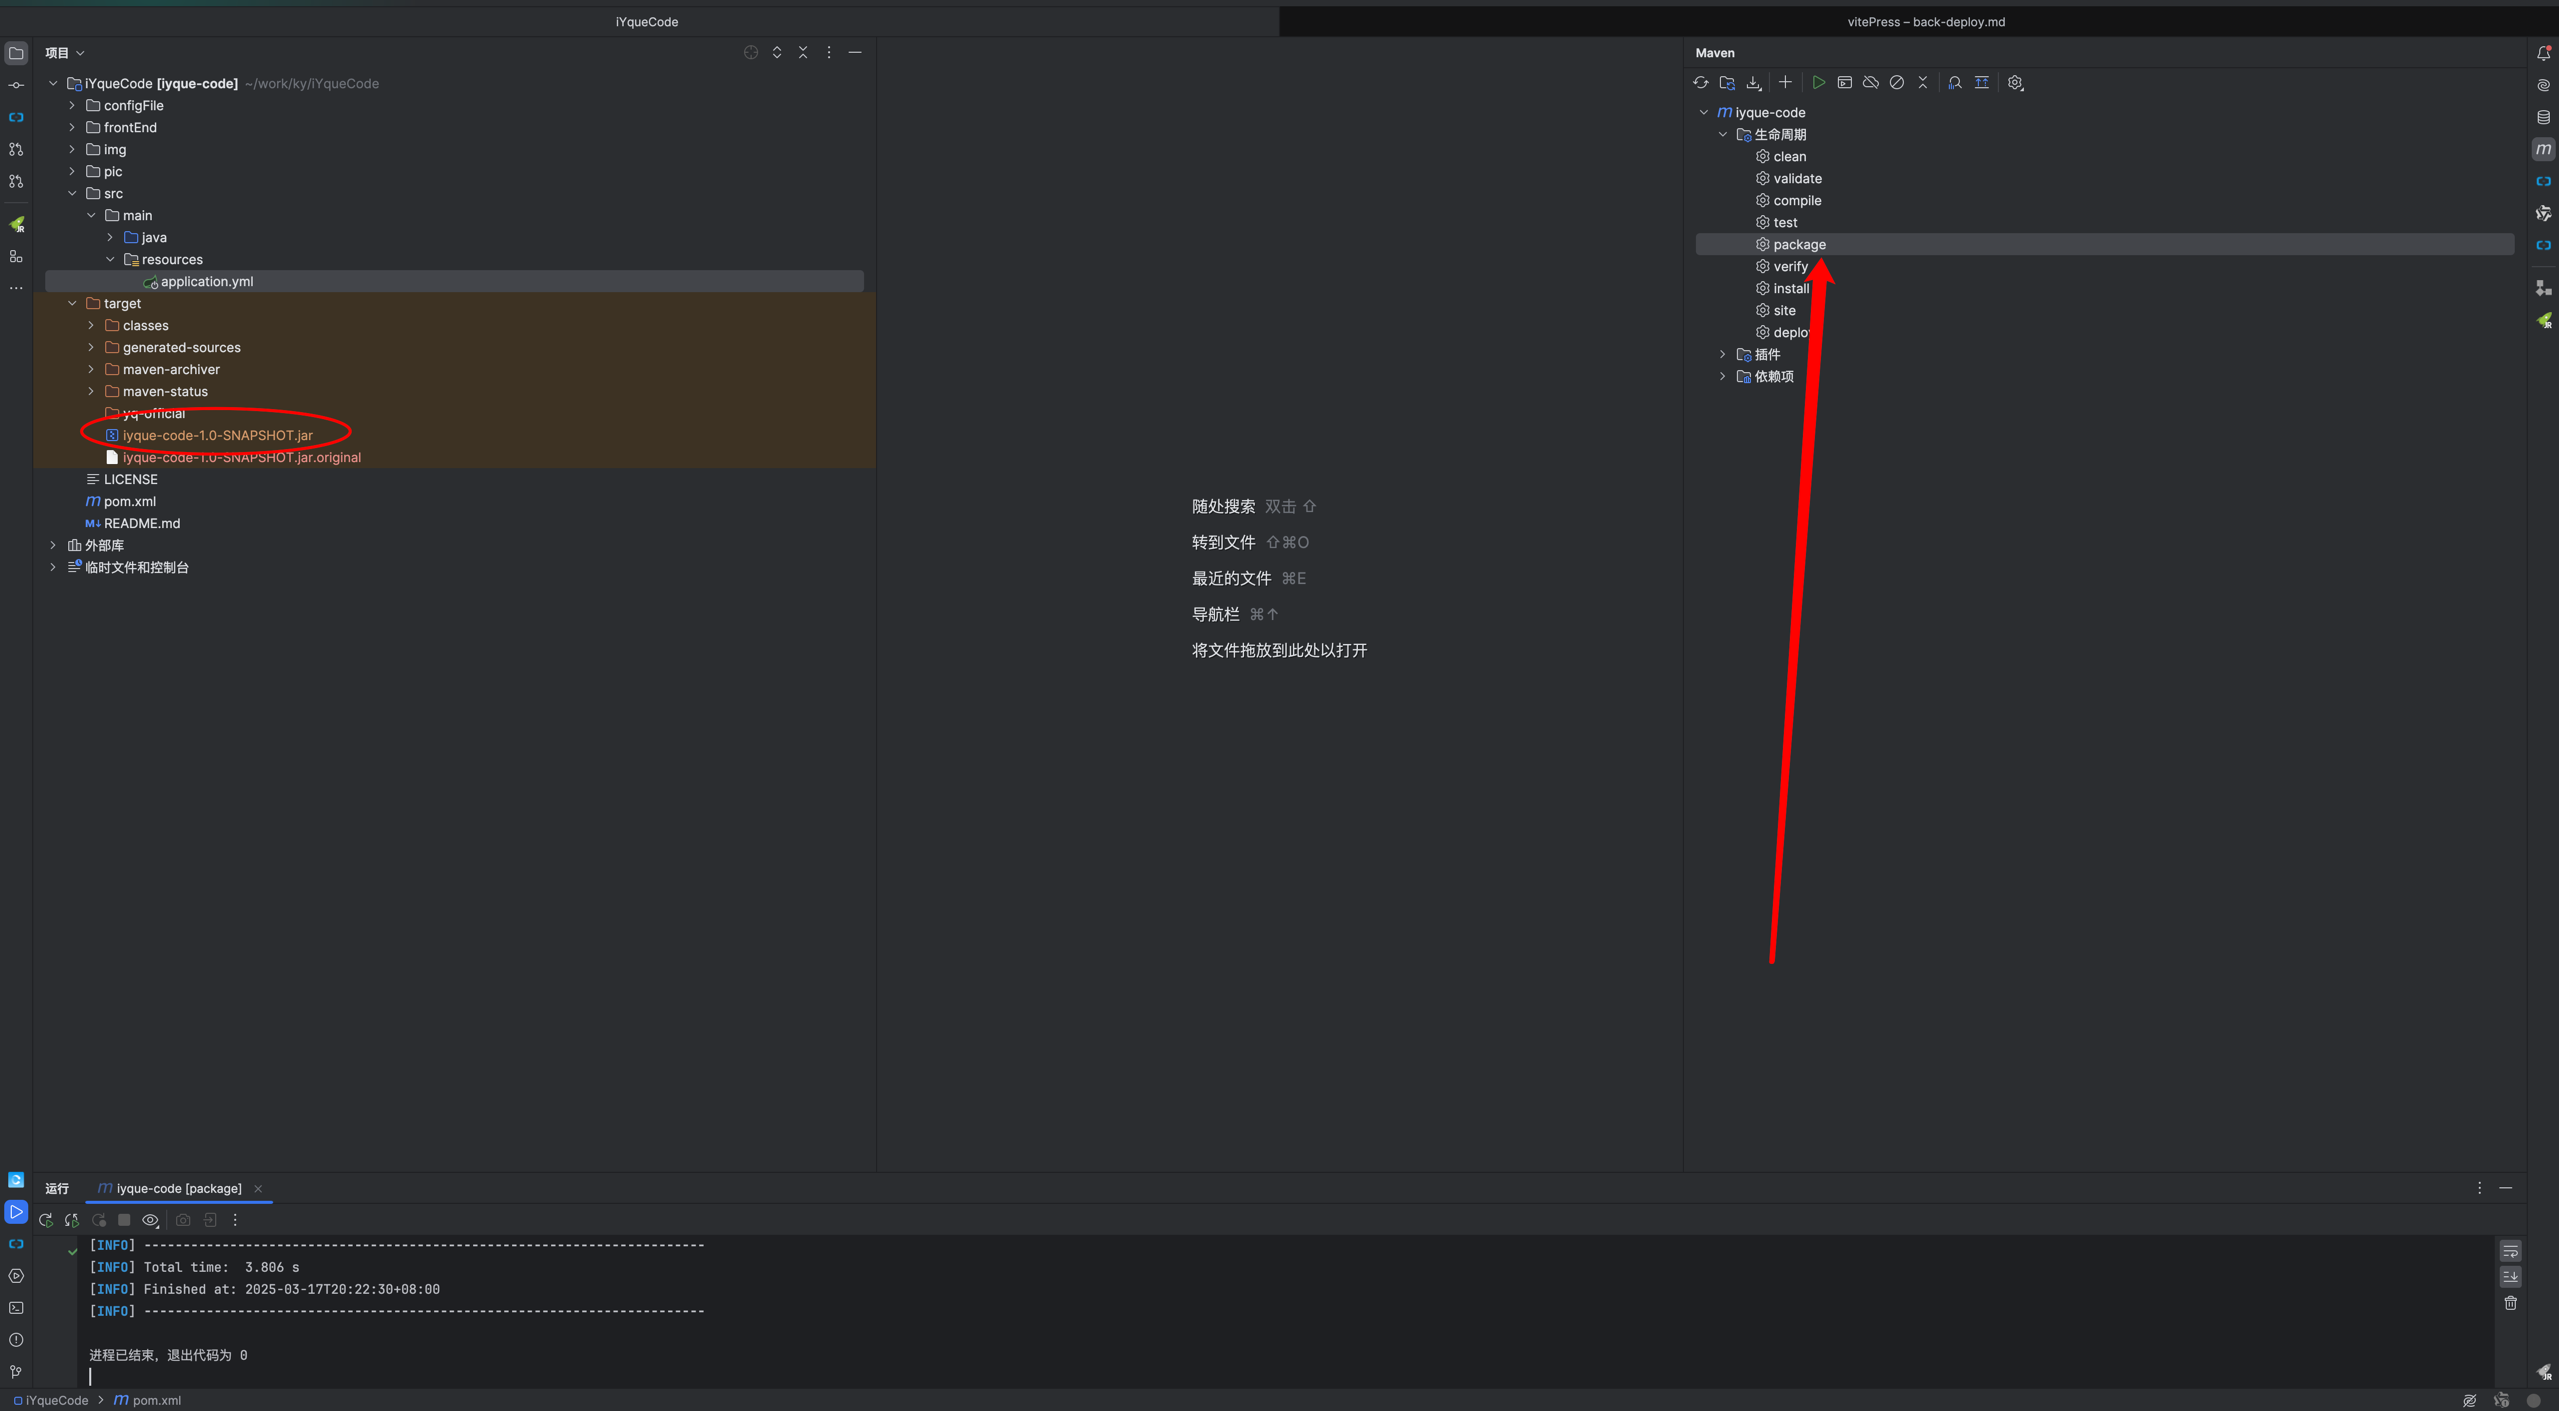
Task: Open Project panel options menu
Action: [x=829, y=52]
